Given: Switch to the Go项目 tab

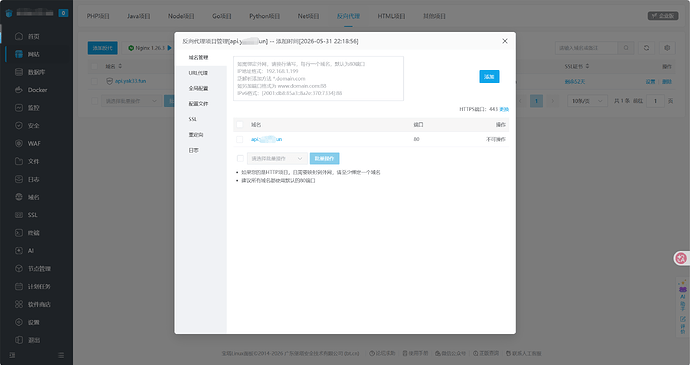Looking at the screenshot, I should pyautogui.click(x=221, y=16).
